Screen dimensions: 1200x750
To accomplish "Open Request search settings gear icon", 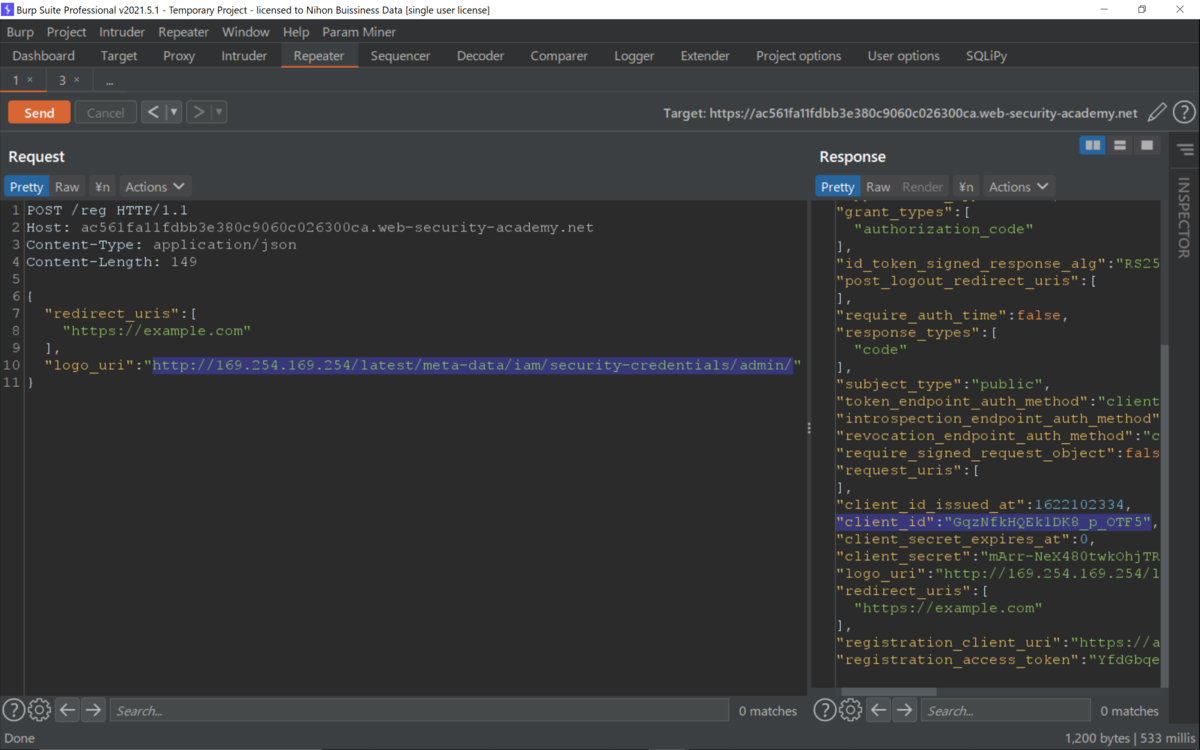I will coord(39,710).
